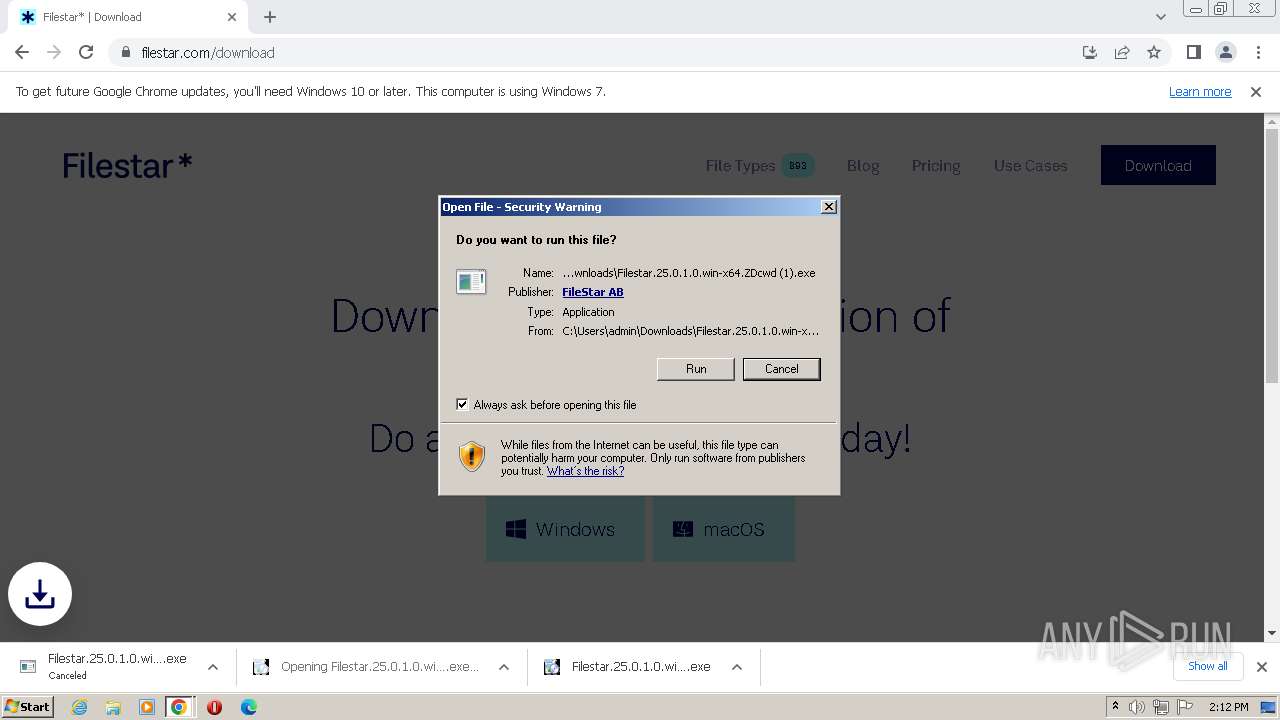Image resolution: width=1280 pixels, height=720 pixels.
Task: Go forward in browser history
Action: pyautogui.click(x=54, y=52)
